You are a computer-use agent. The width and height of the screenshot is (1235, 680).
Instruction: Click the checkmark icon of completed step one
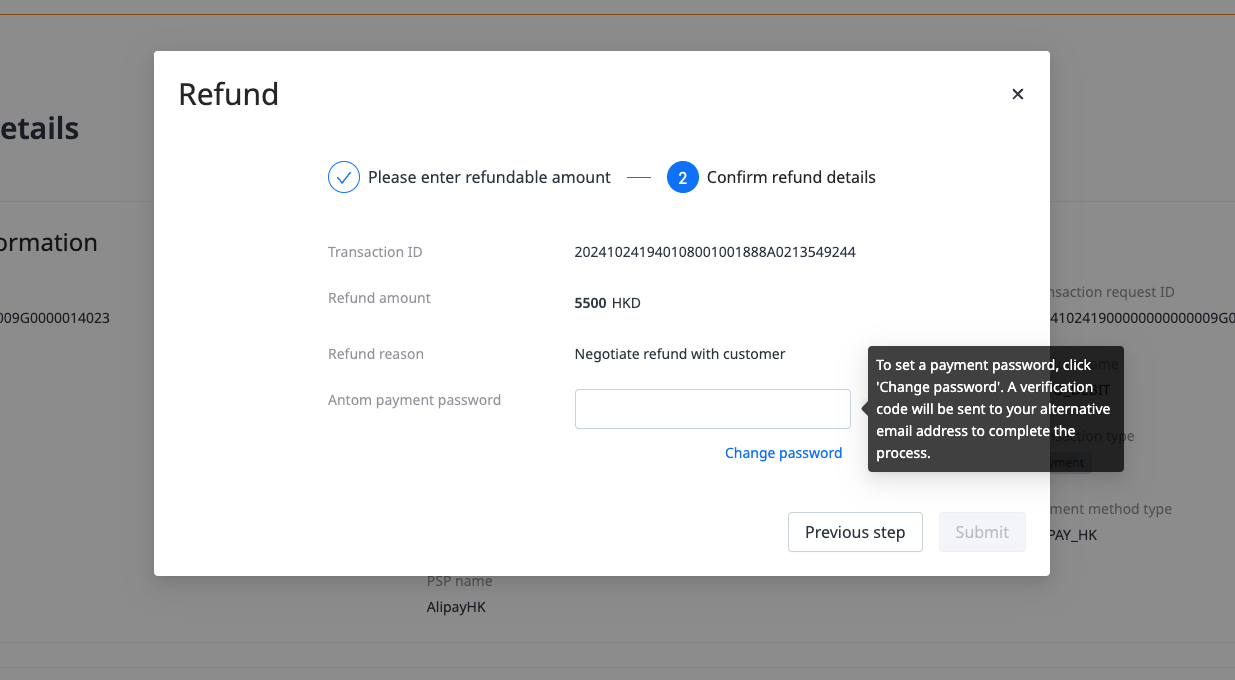(344, 177)
